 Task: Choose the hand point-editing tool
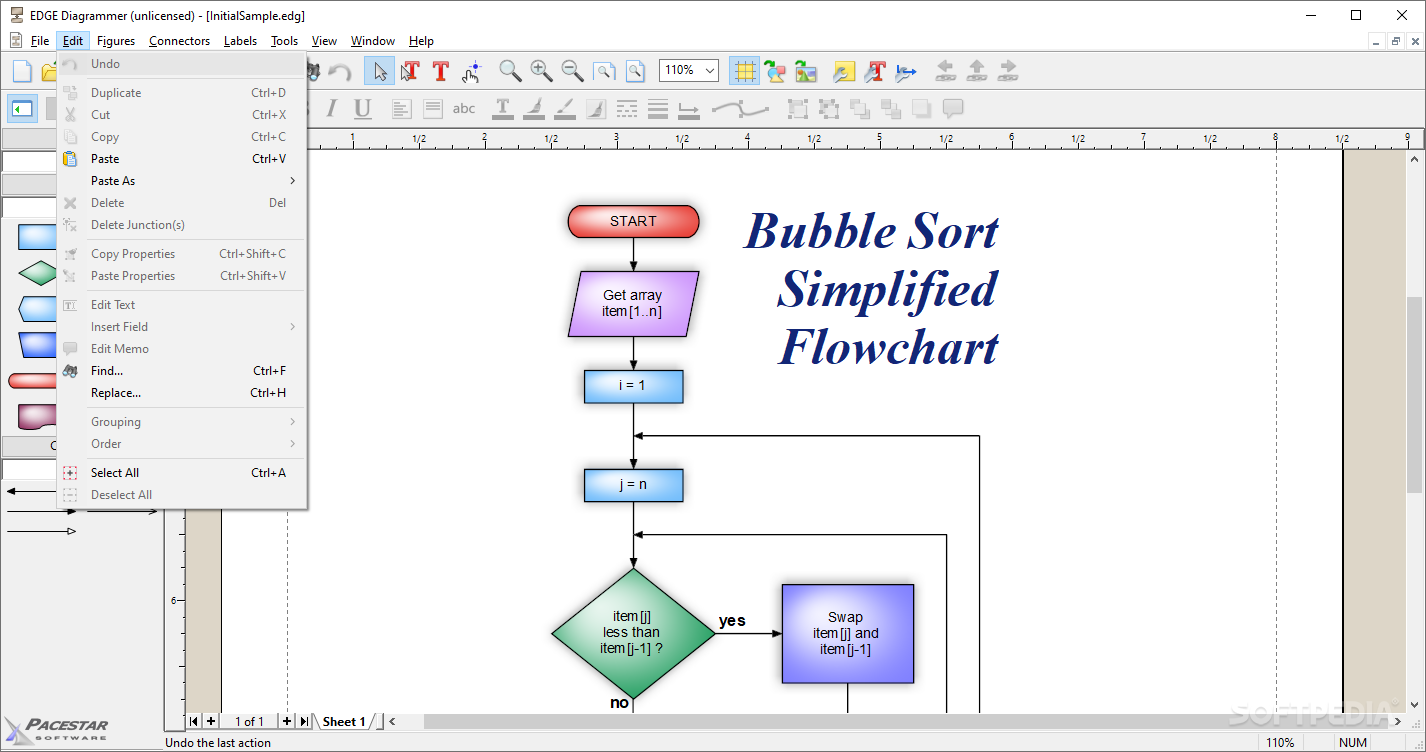tap(472, 71)
